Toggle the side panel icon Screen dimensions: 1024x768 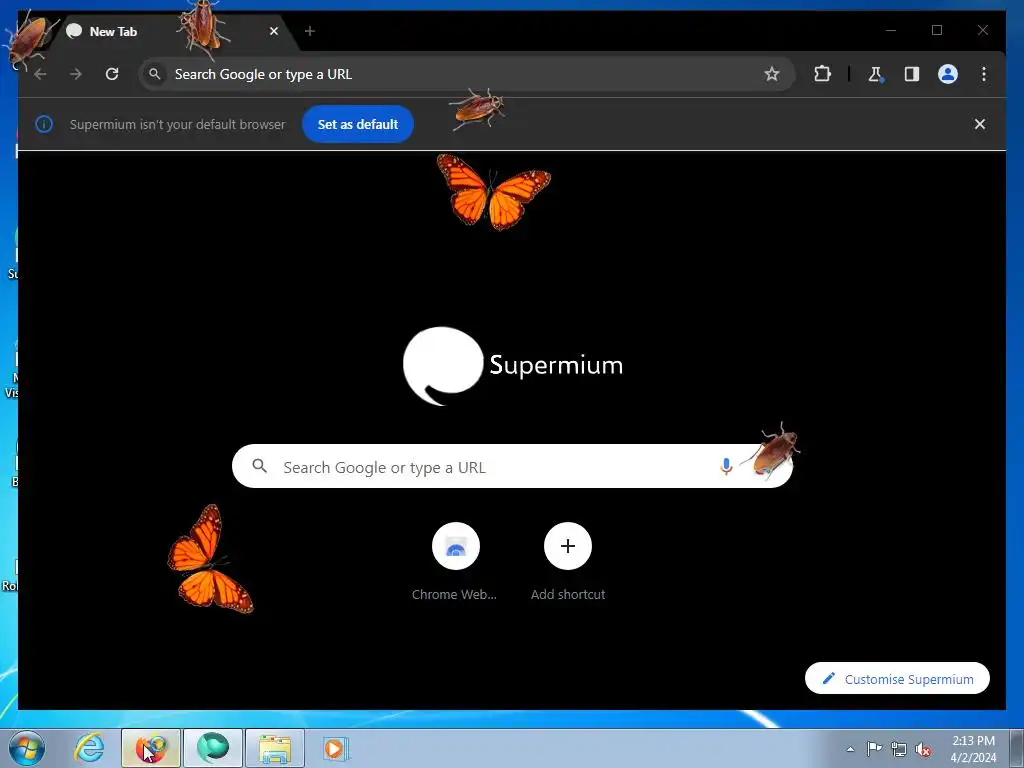[x=912, y=74]
